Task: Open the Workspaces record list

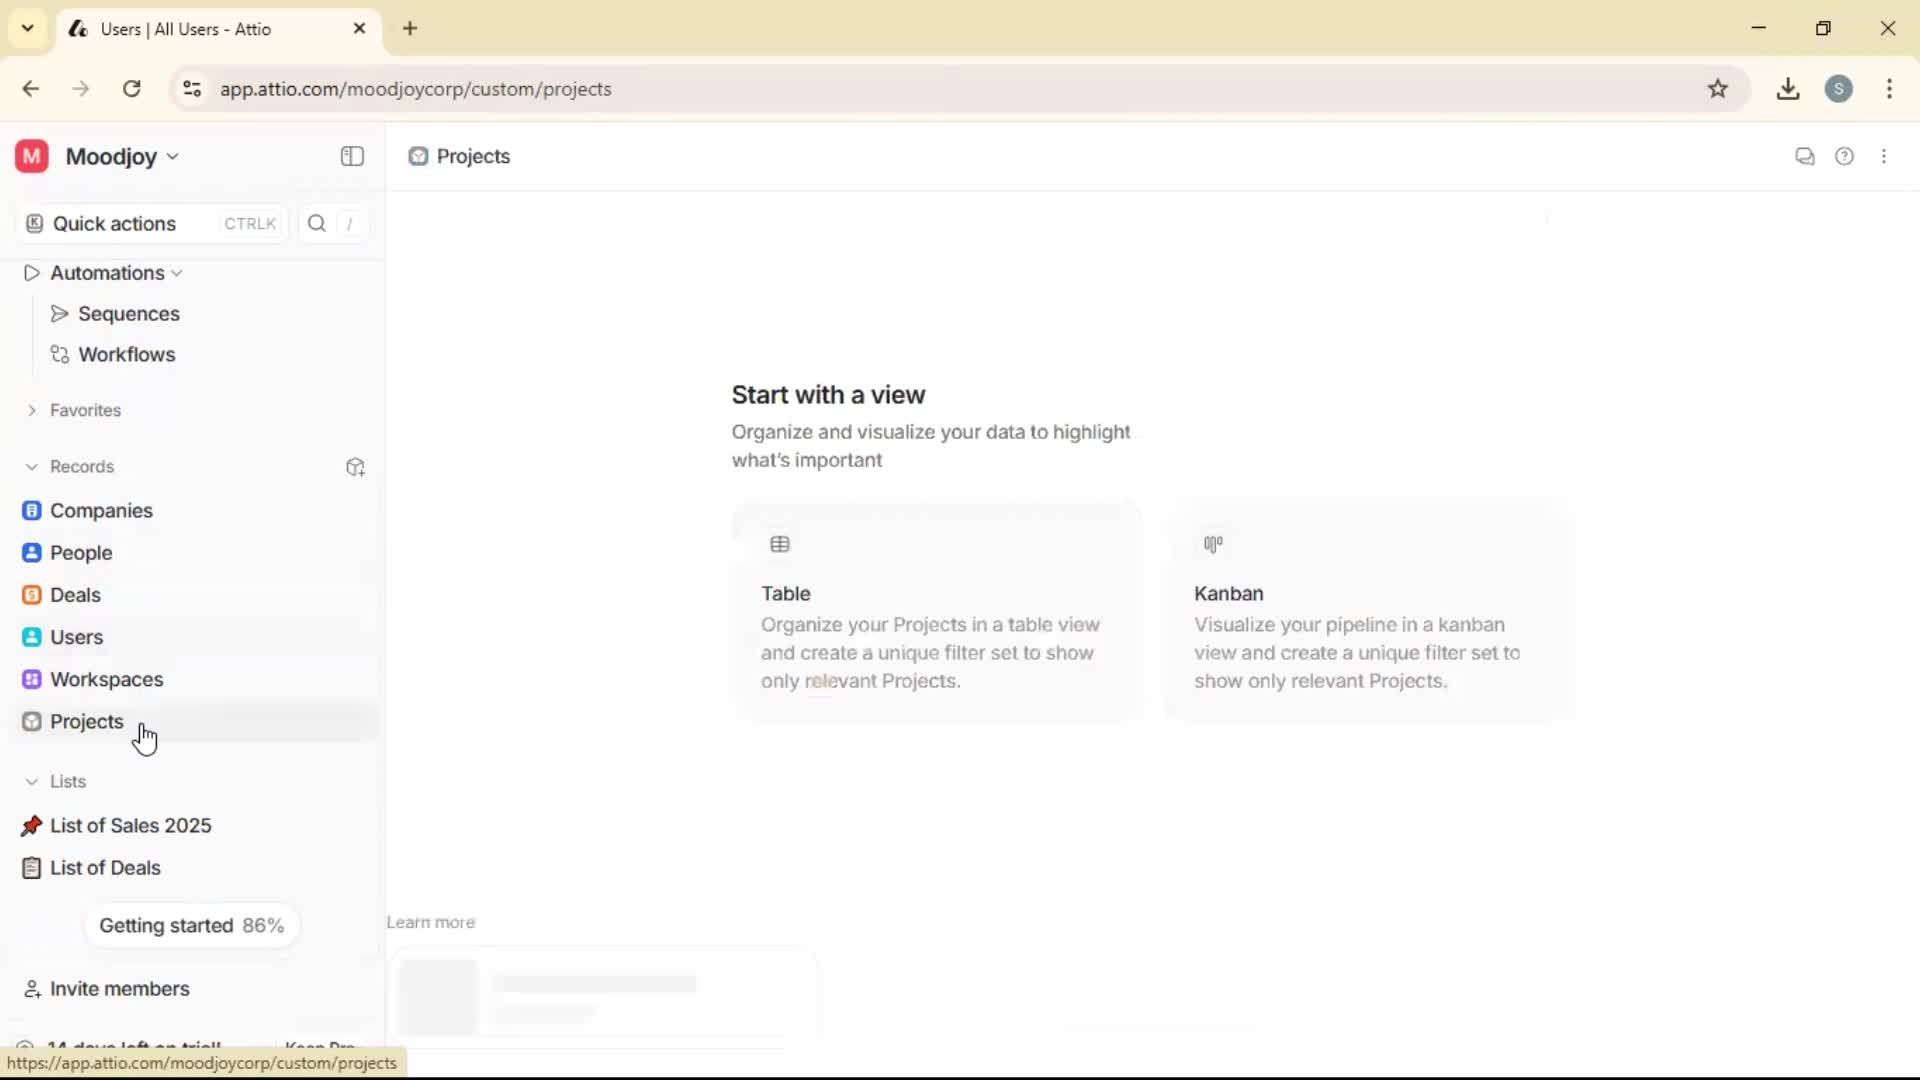Action: tap(106, 678)
